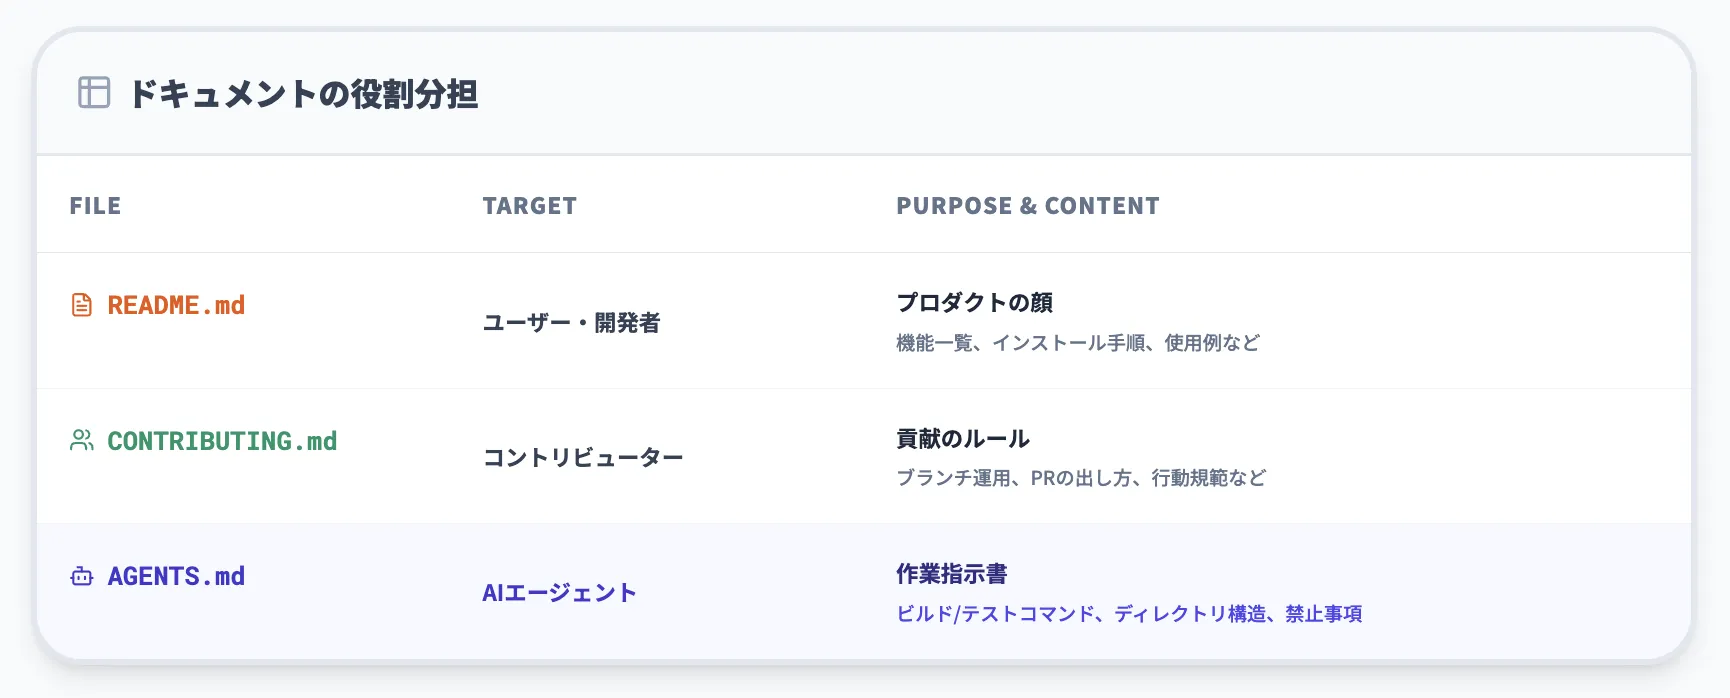Screen dimensions: 1730x698
Task: Click the document icon next to README.md
Action: pos(83,305)
